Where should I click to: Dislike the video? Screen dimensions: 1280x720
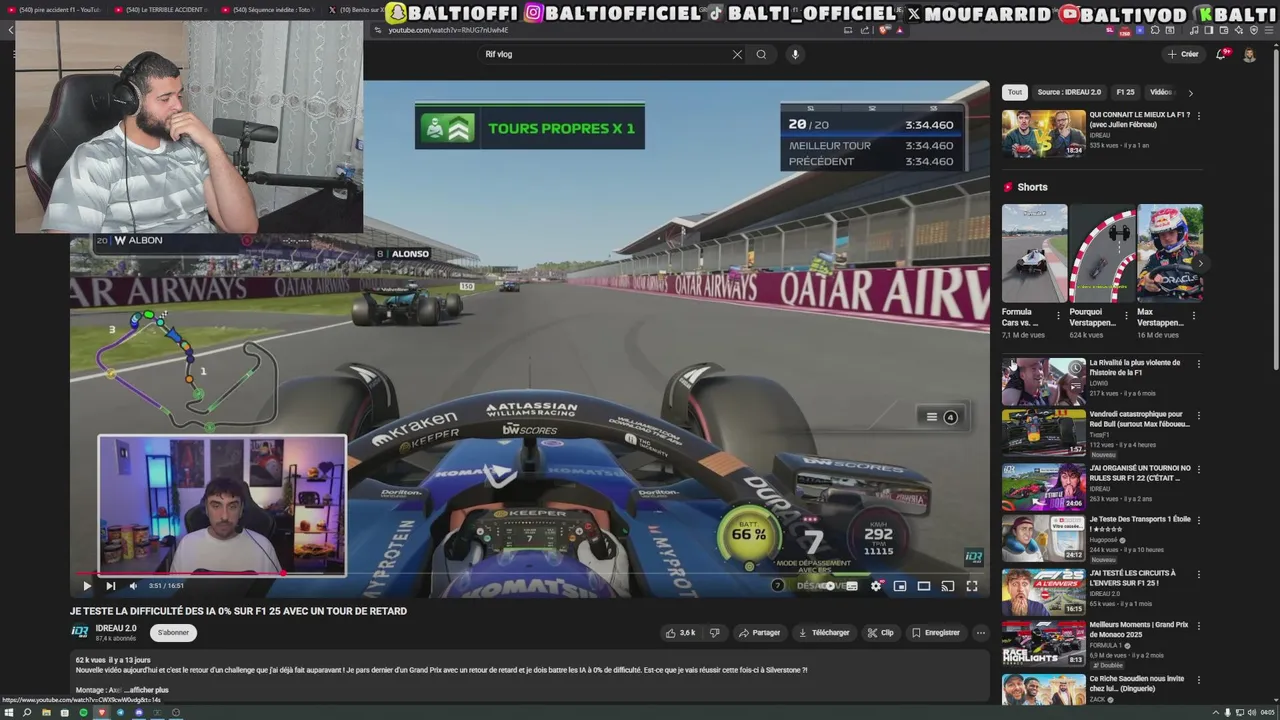click(714, 632)
